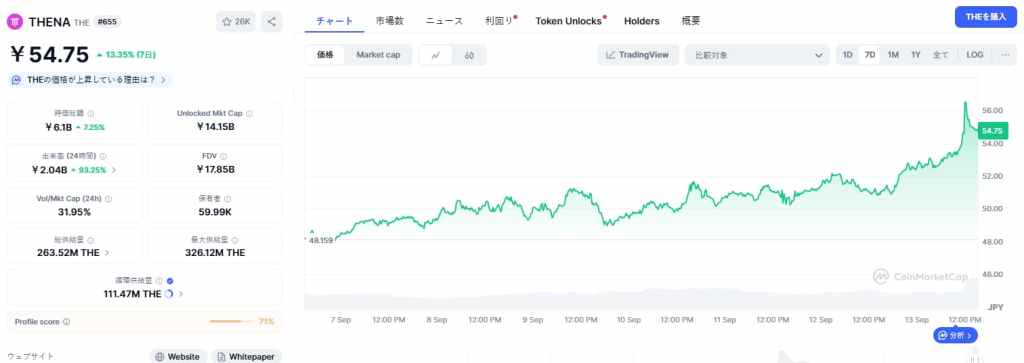The height and width of the screenshot is (363, 1024).
Task: Open the chart more options ellipsis
Action: tap(1005, 55)
